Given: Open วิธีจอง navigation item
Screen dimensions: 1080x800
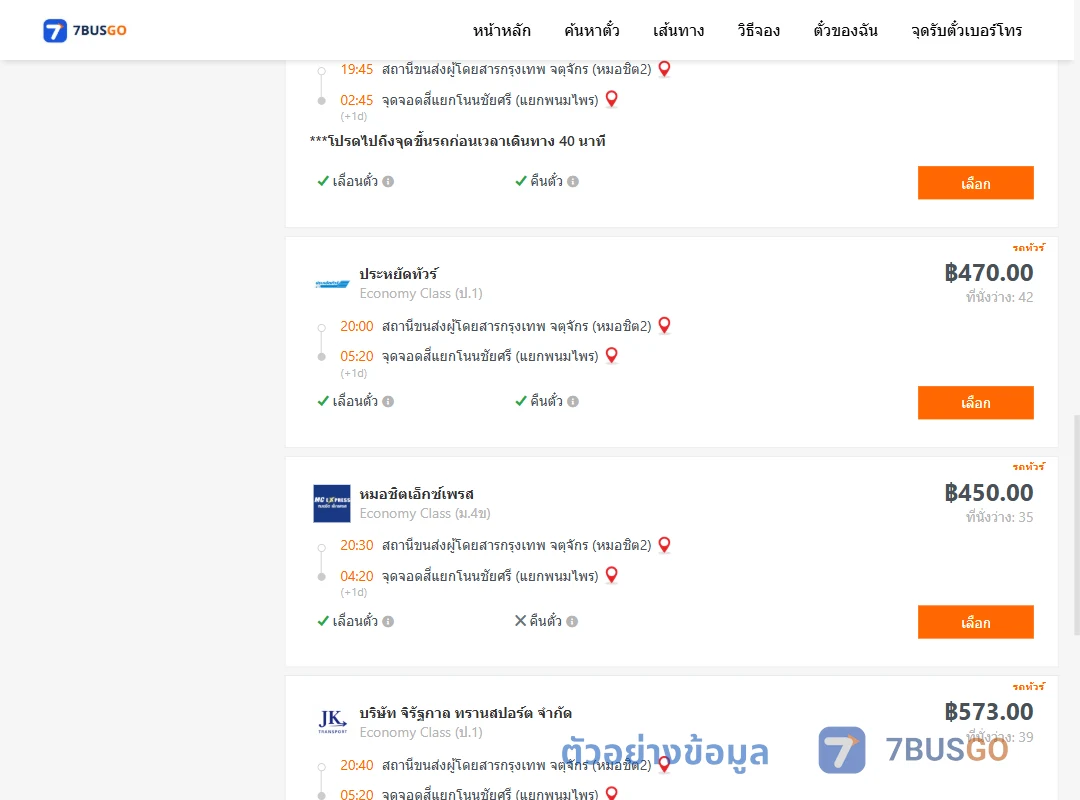Looking at the screenshot, I should point(758,30).
